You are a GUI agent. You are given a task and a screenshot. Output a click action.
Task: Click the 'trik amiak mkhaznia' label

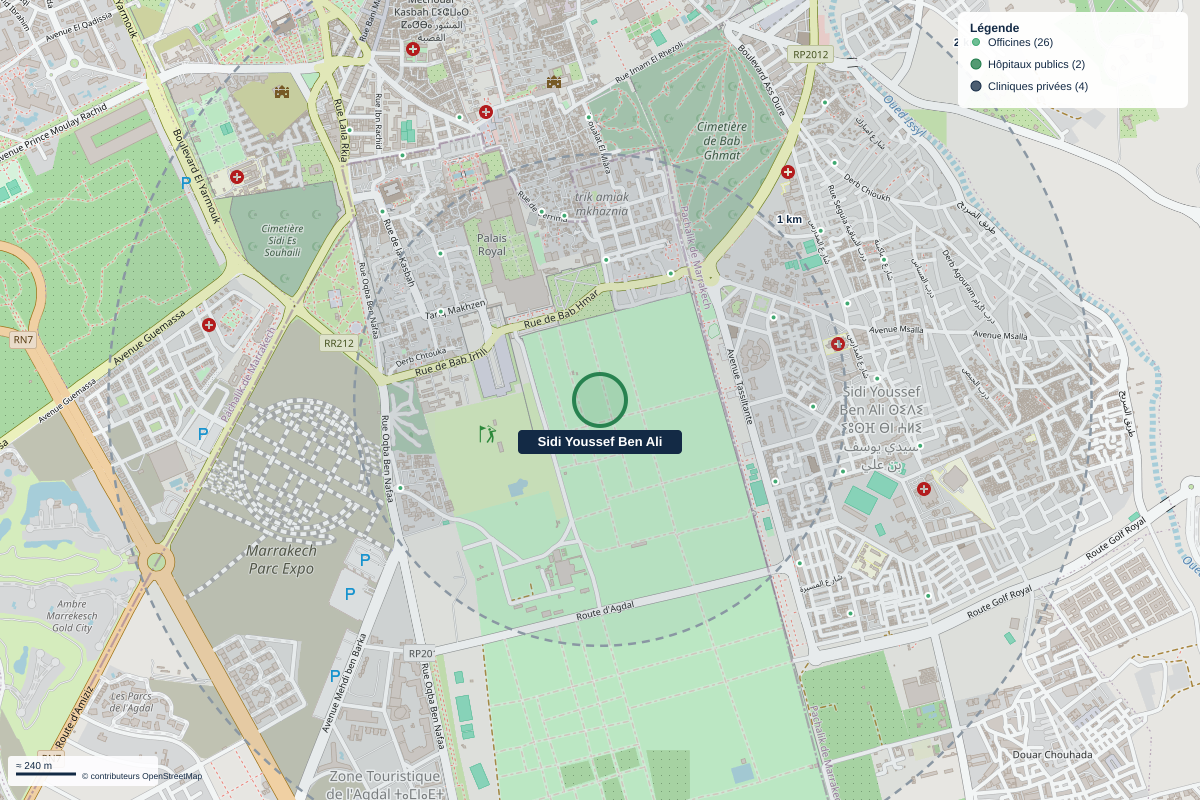click(602, 204)
